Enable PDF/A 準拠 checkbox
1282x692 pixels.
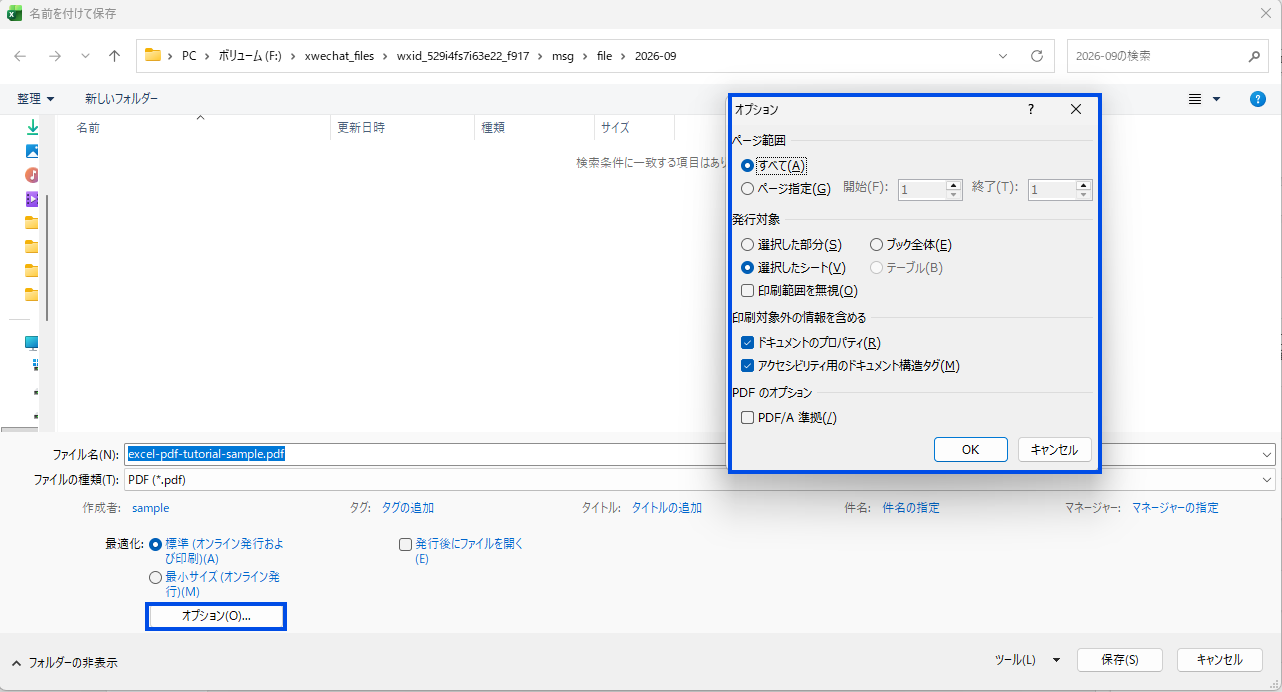point(747,418)
